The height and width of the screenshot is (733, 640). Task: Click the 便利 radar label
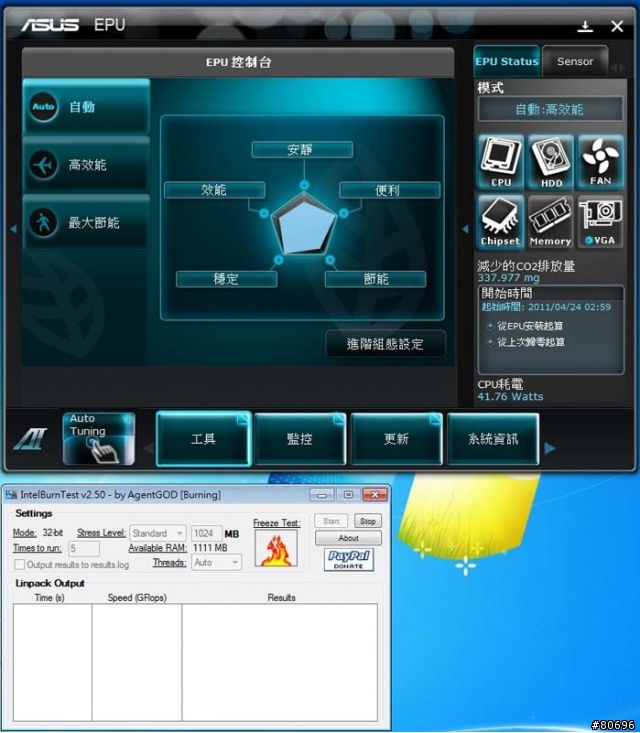(389, 190)
